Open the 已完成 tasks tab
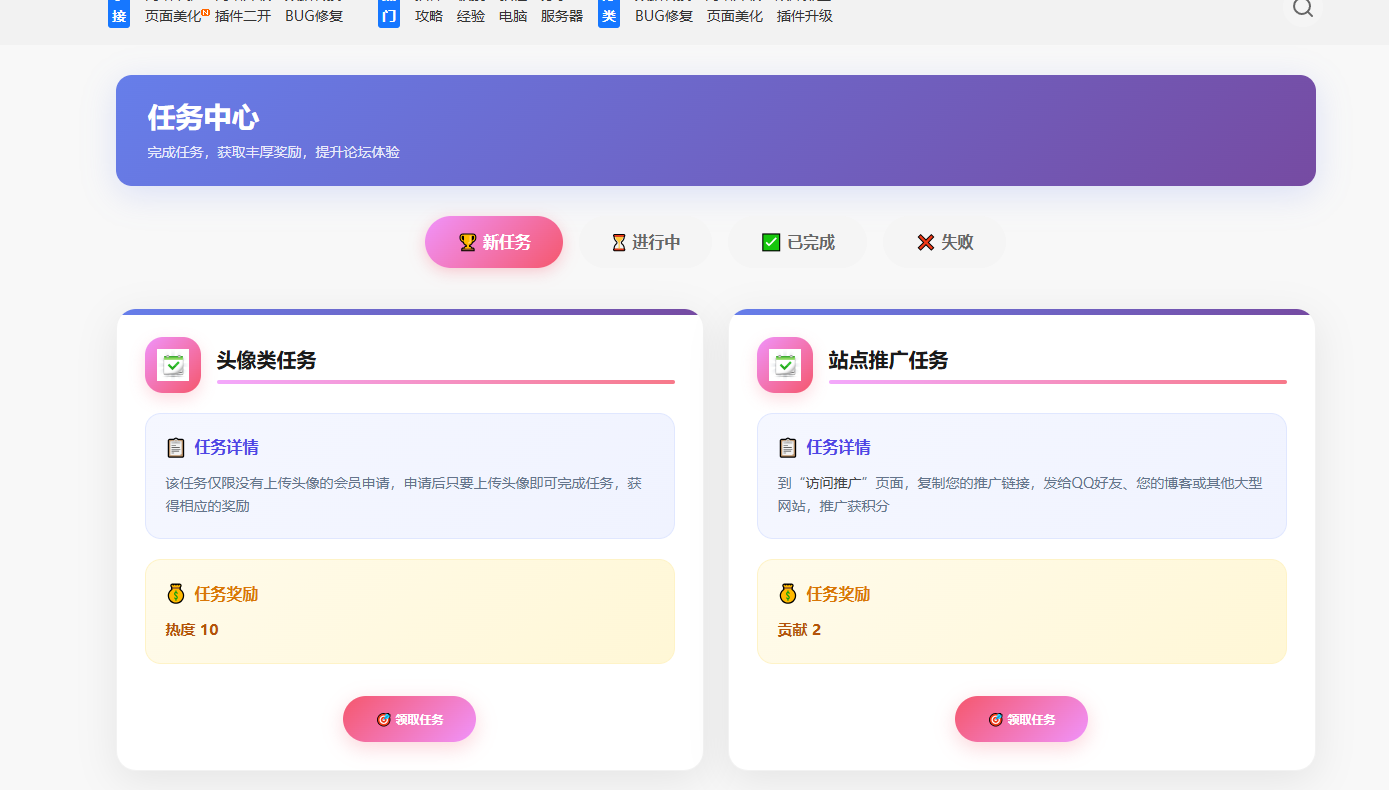 [797, 242]
